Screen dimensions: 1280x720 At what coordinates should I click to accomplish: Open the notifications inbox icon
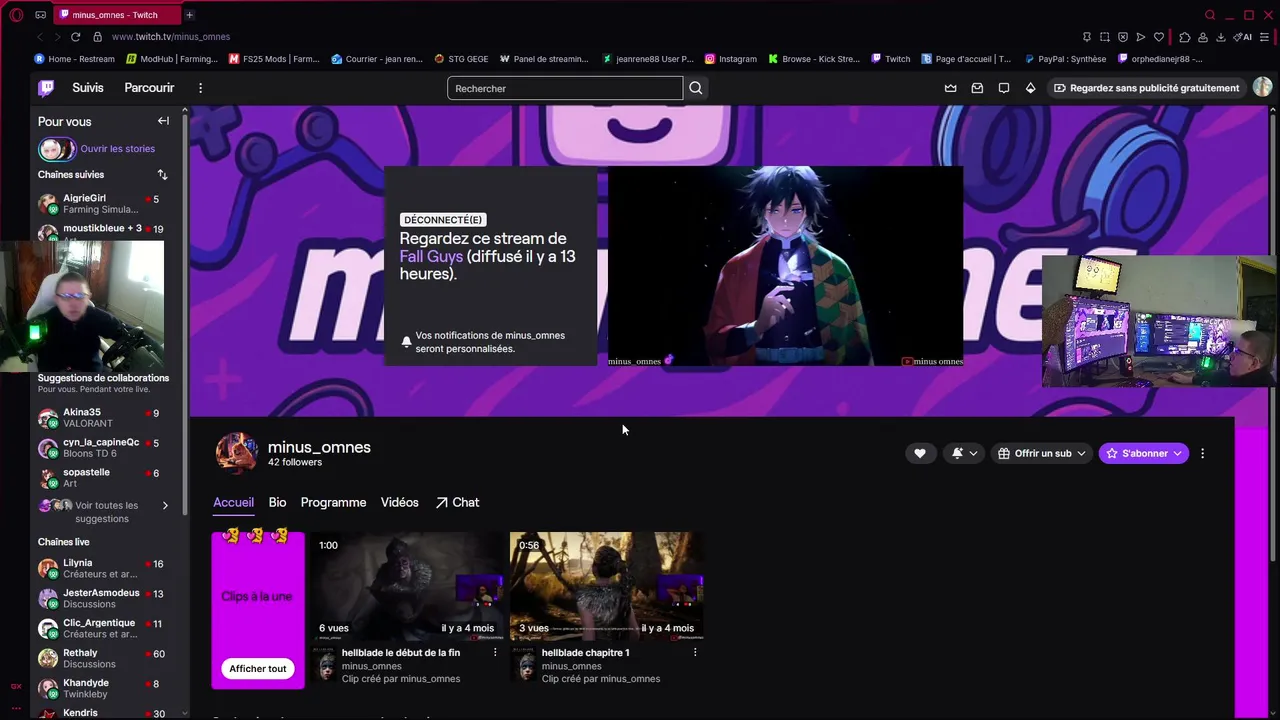pos(977,88)
